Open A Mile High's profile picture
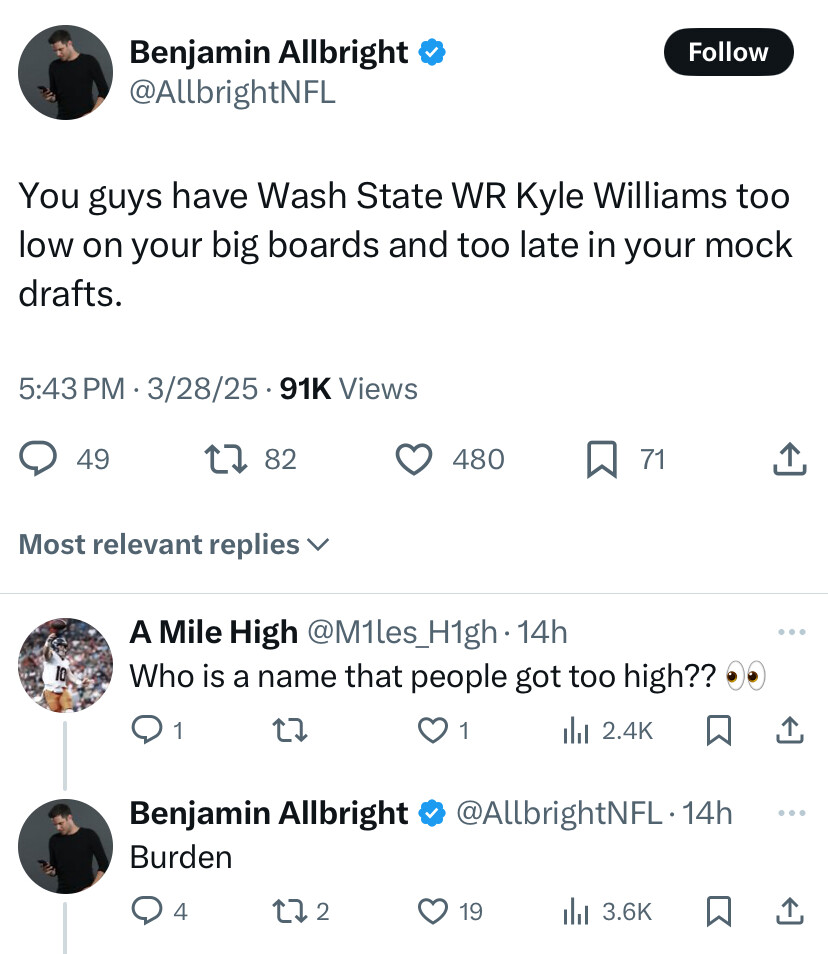This screenshot has height=954, width=828. (65, 664)
